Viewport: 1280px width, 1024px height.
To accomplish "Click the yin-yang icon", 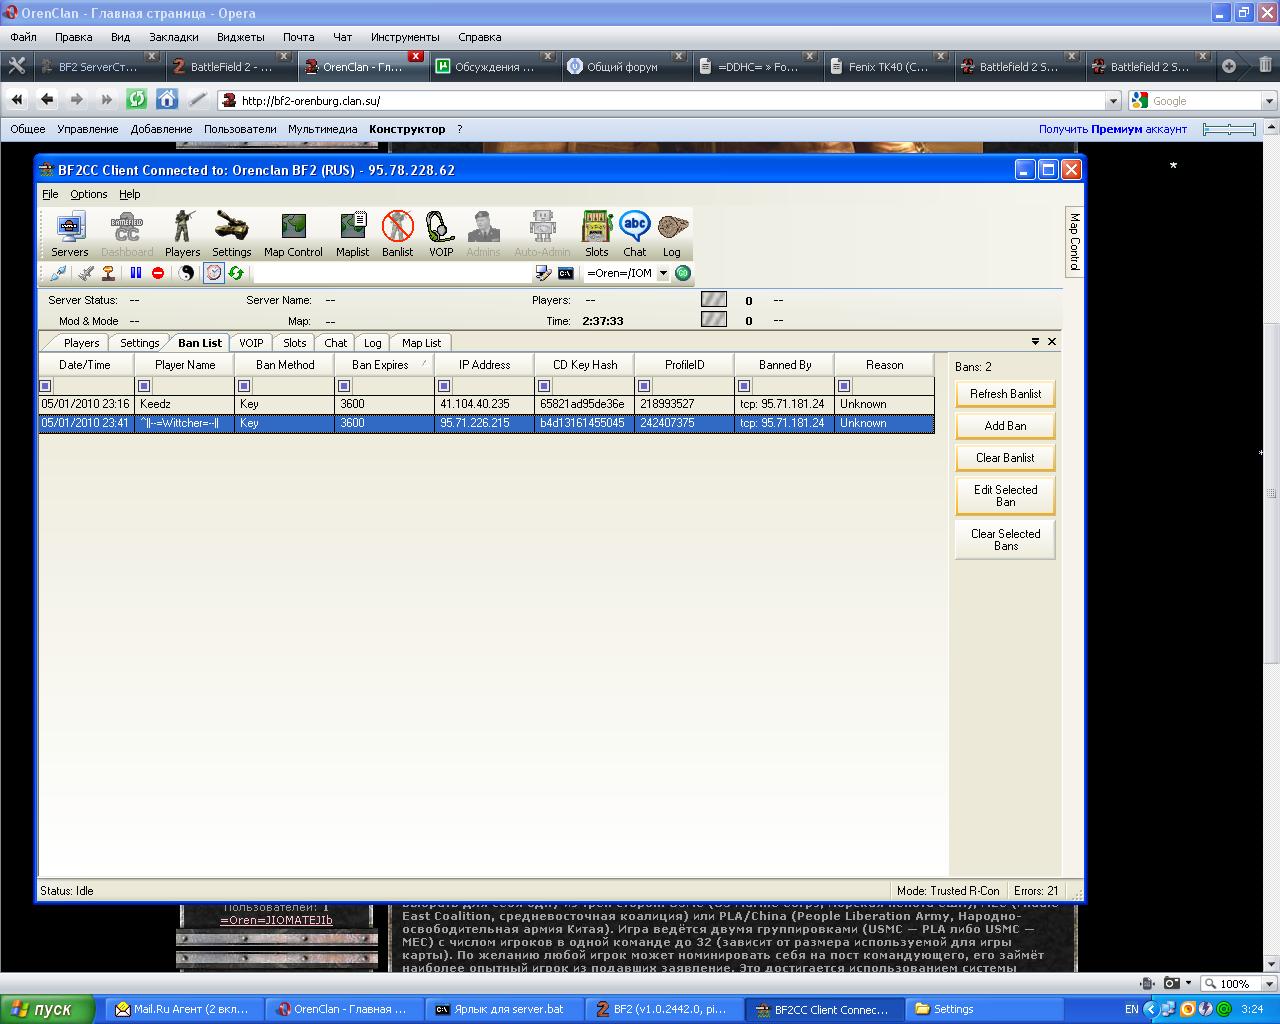I will [x=186, y=273].
